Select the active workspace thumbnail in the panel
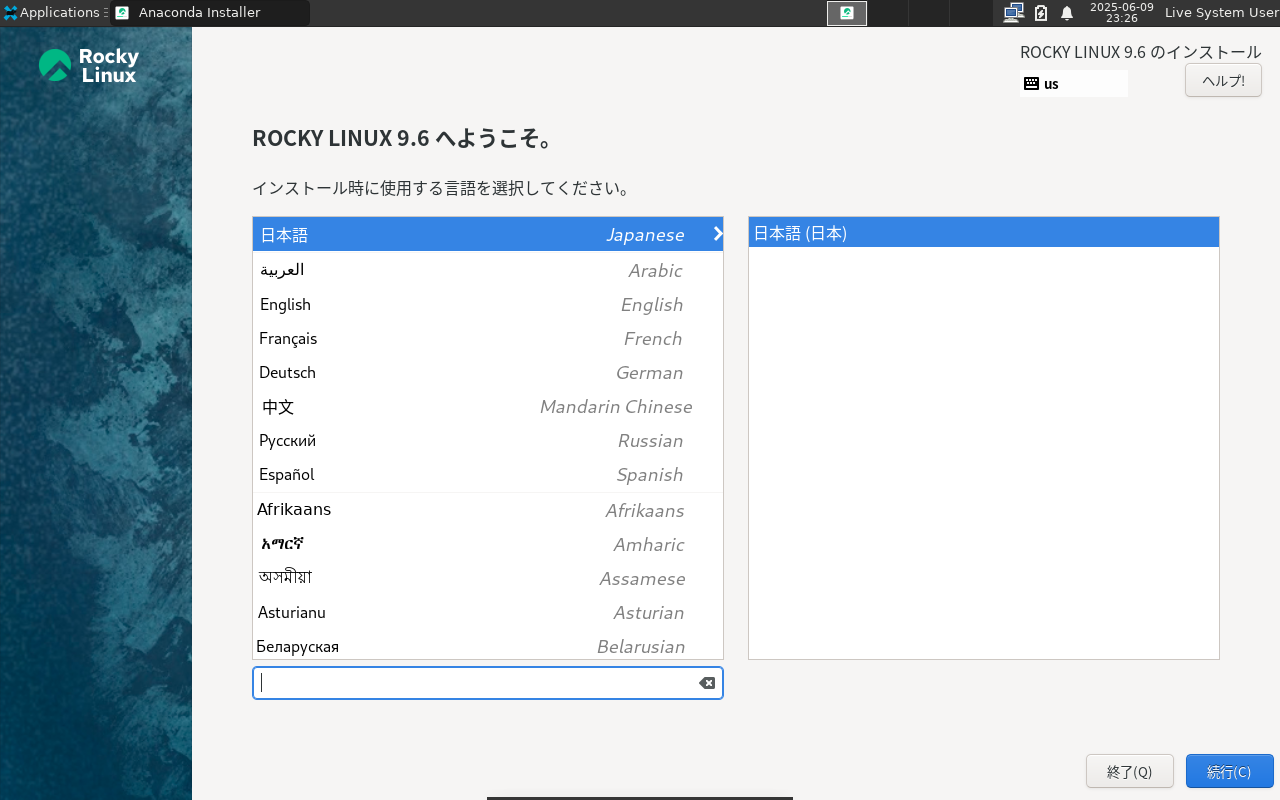1280x800 pixels. click(847, 13)
